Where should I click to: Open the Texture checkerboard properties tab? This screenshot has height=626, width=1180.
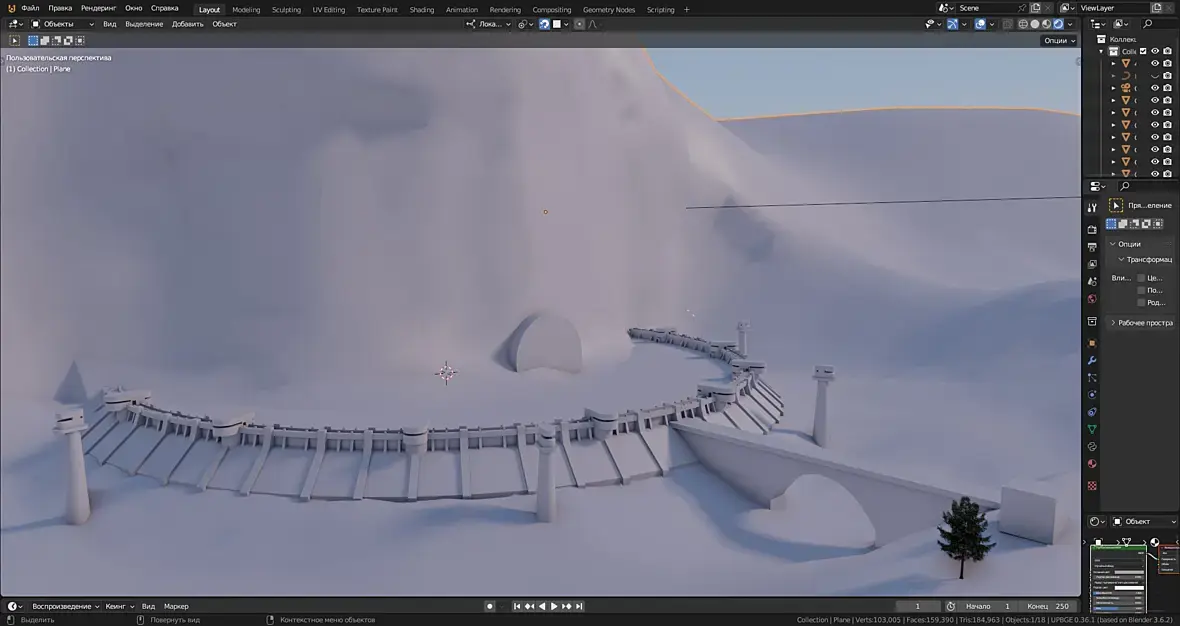point(1092,485)
